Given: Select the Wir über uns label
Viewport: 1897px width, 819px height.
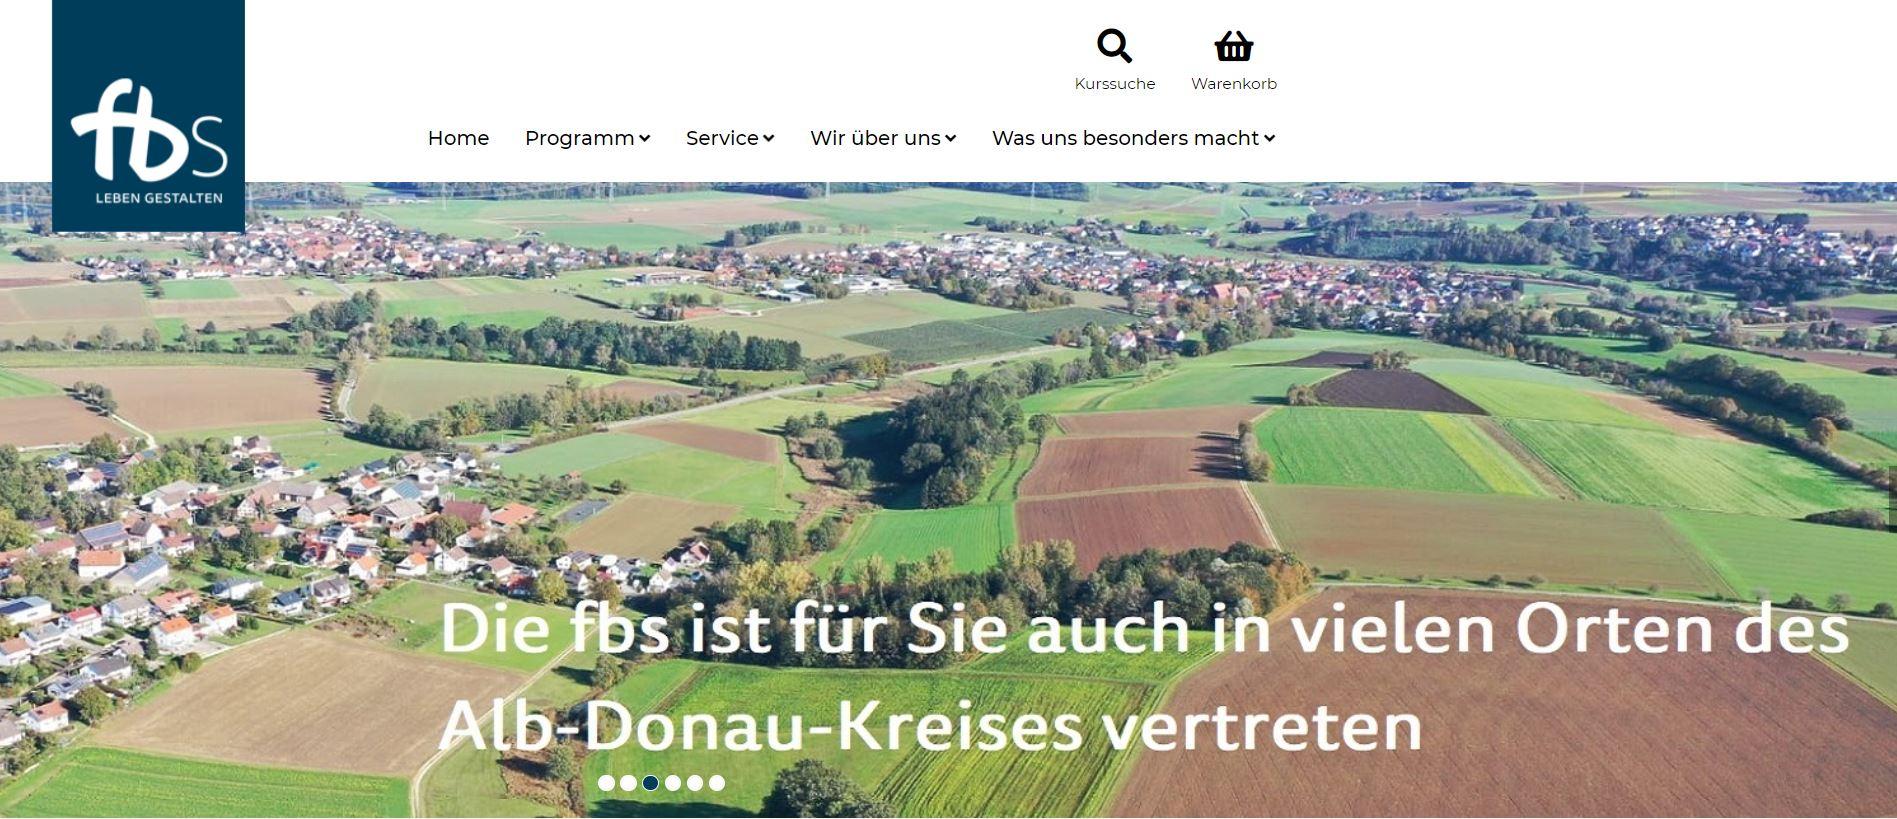Looking at the screenshot, I should (875, 138).
